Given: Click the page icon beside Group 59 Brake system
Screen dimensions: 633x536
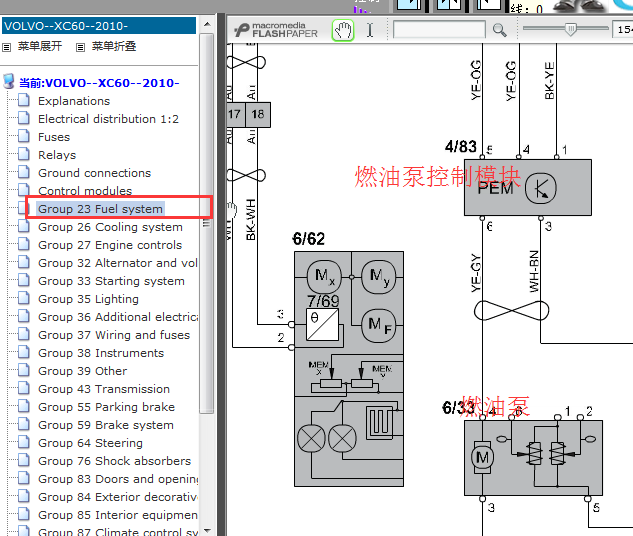Looking at the screenshot, I should click(x=24, y=424).
